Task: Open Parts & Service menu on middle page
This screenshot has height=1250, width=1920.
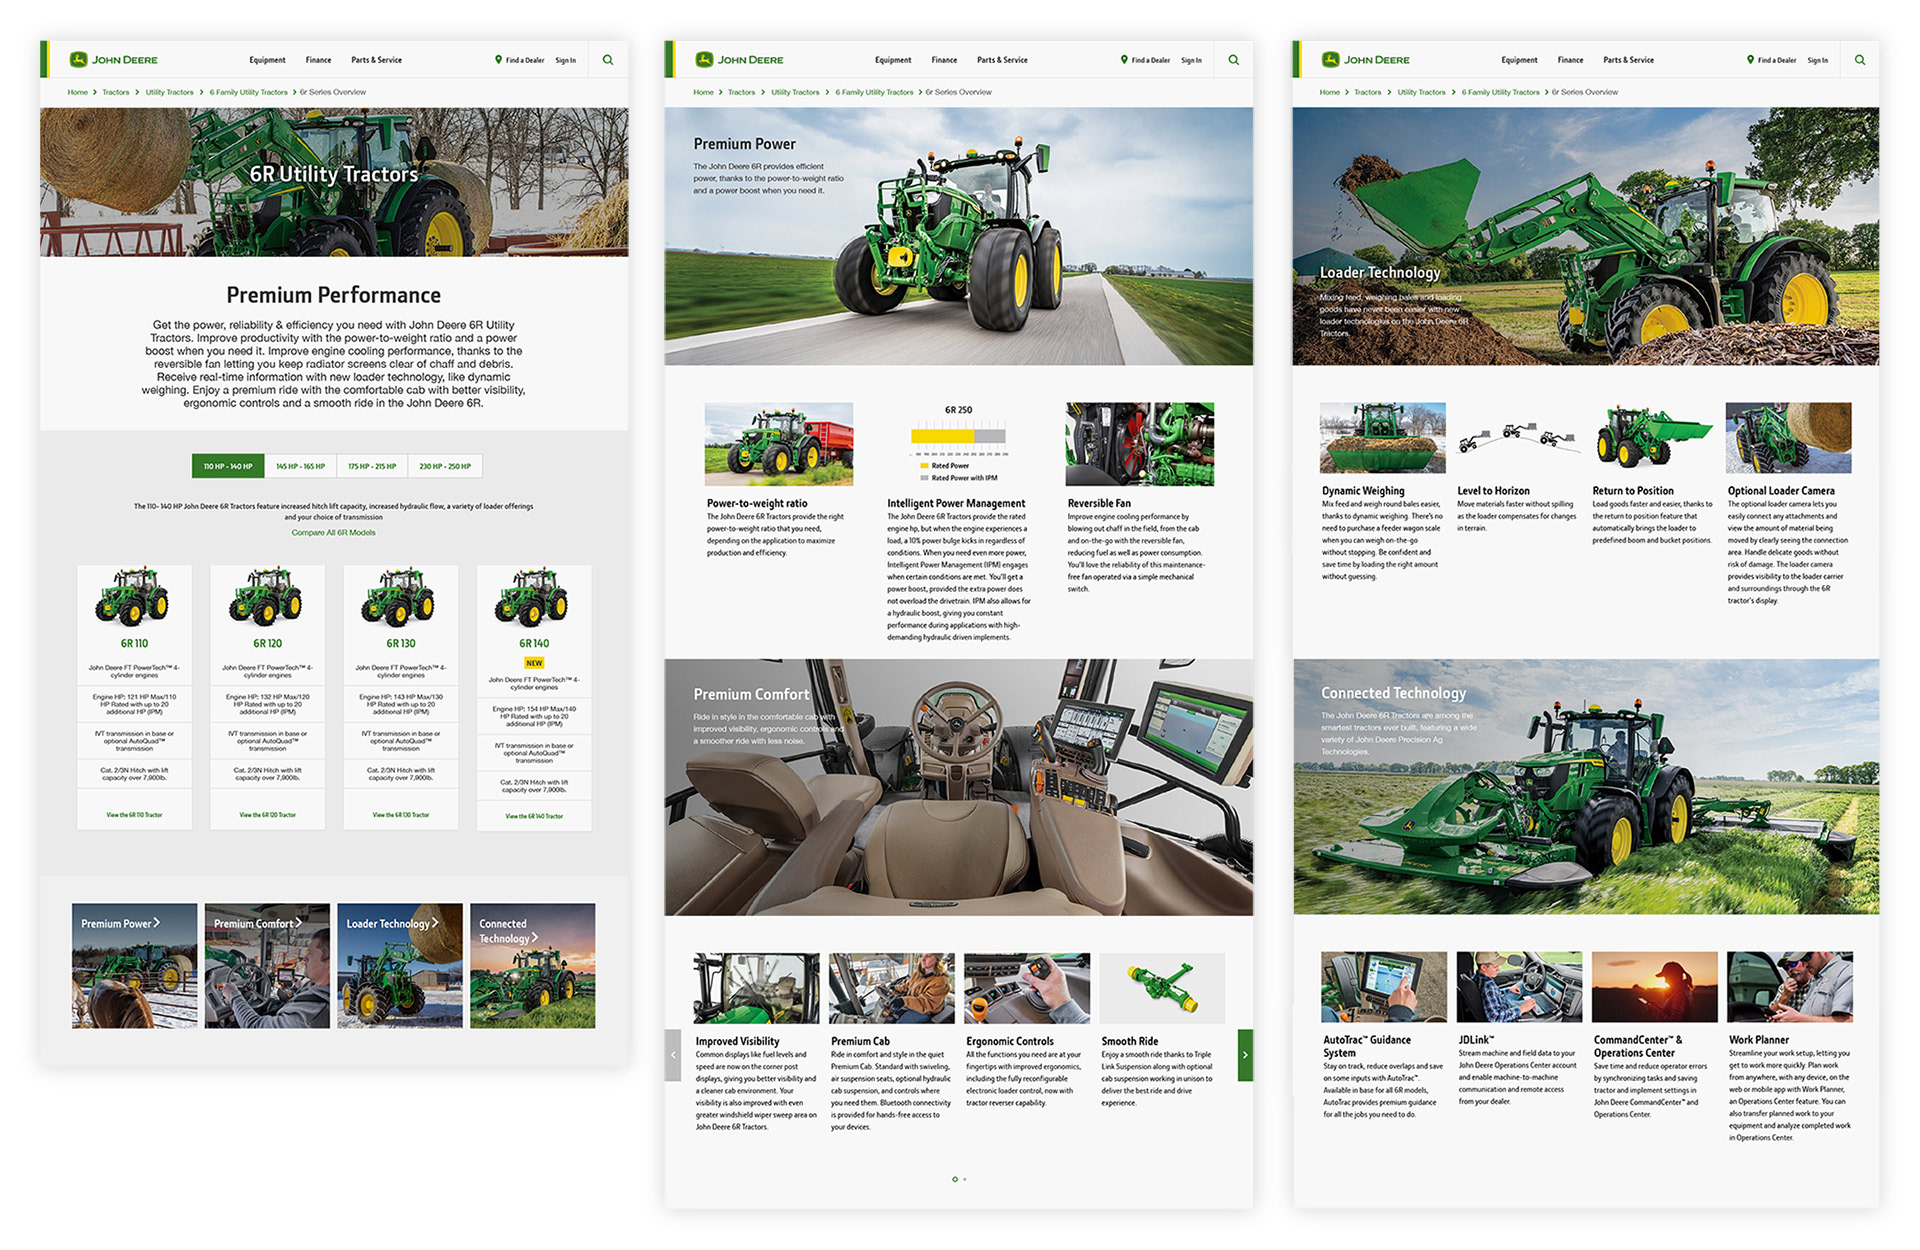Action: pos(1002,60)
